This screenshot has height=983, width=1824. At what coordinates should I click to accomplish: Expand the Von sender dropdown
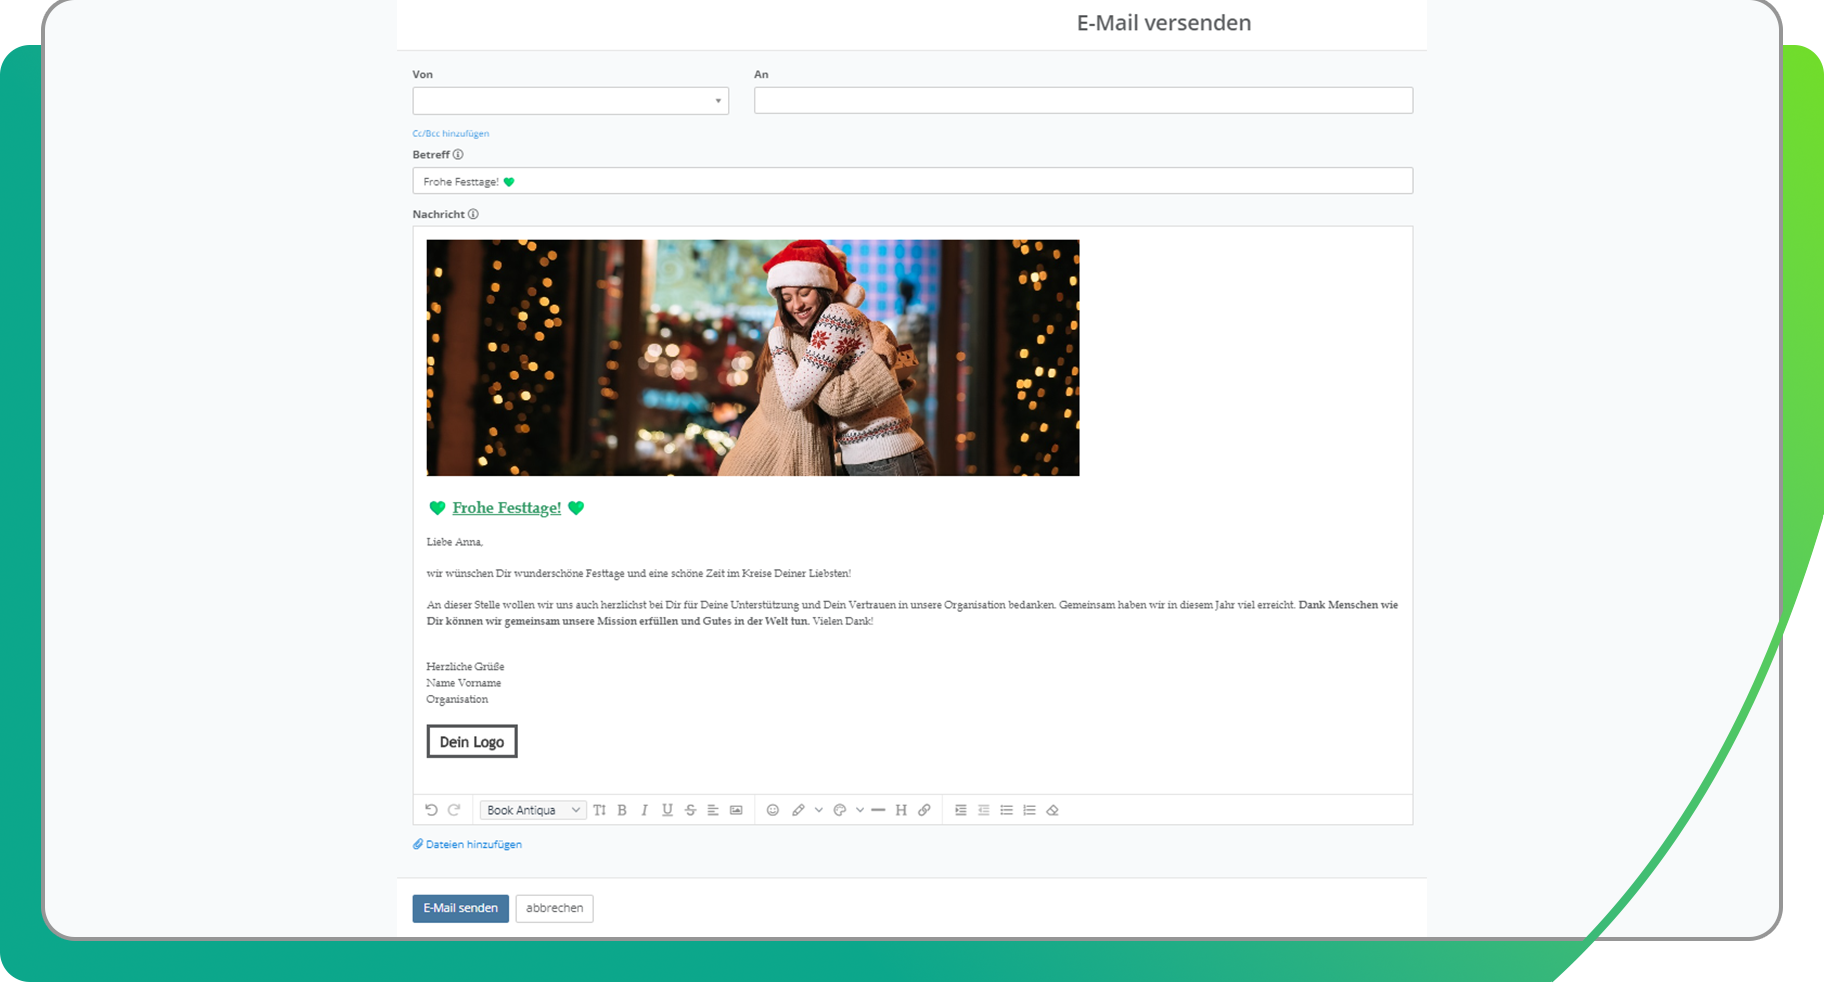click(x=570, y=101)
